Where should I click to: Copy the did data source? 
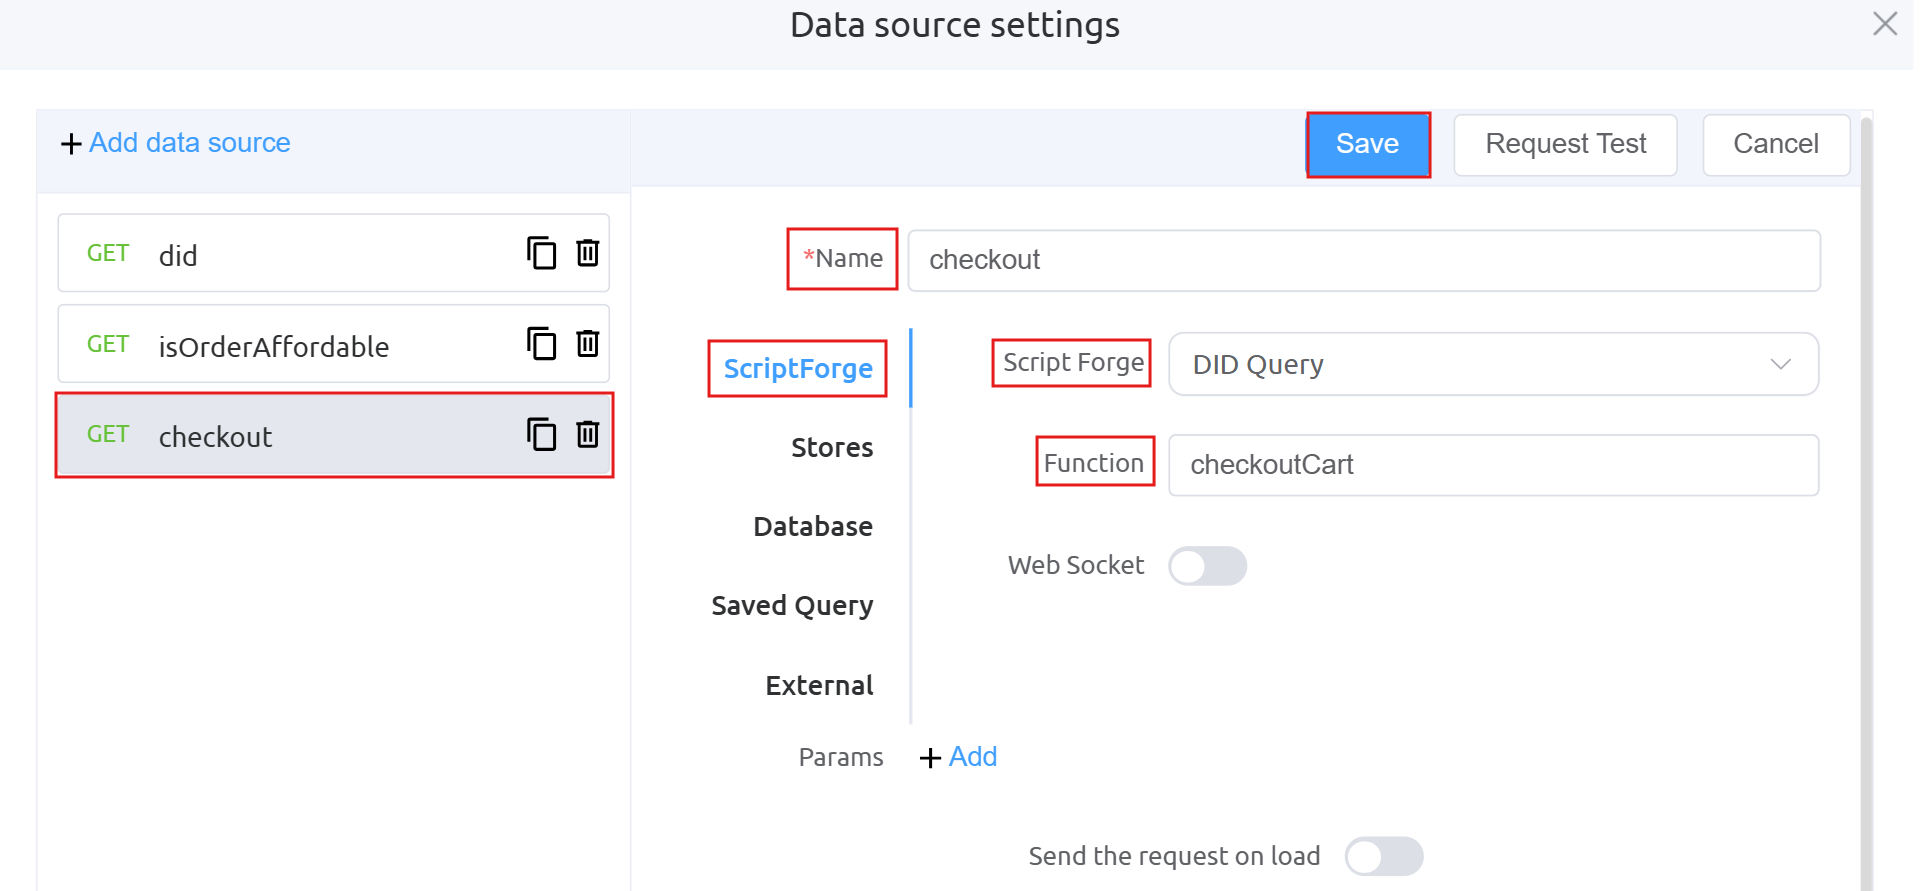541,253
